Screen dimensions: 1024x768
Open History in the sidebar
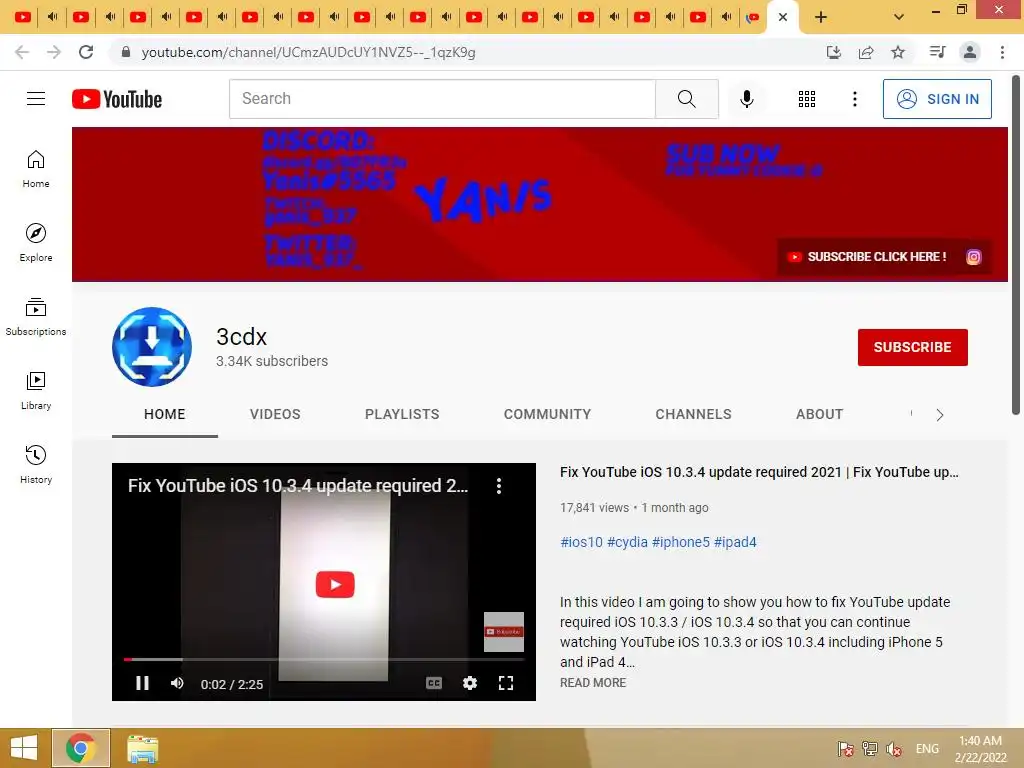[x=36, y=464]
